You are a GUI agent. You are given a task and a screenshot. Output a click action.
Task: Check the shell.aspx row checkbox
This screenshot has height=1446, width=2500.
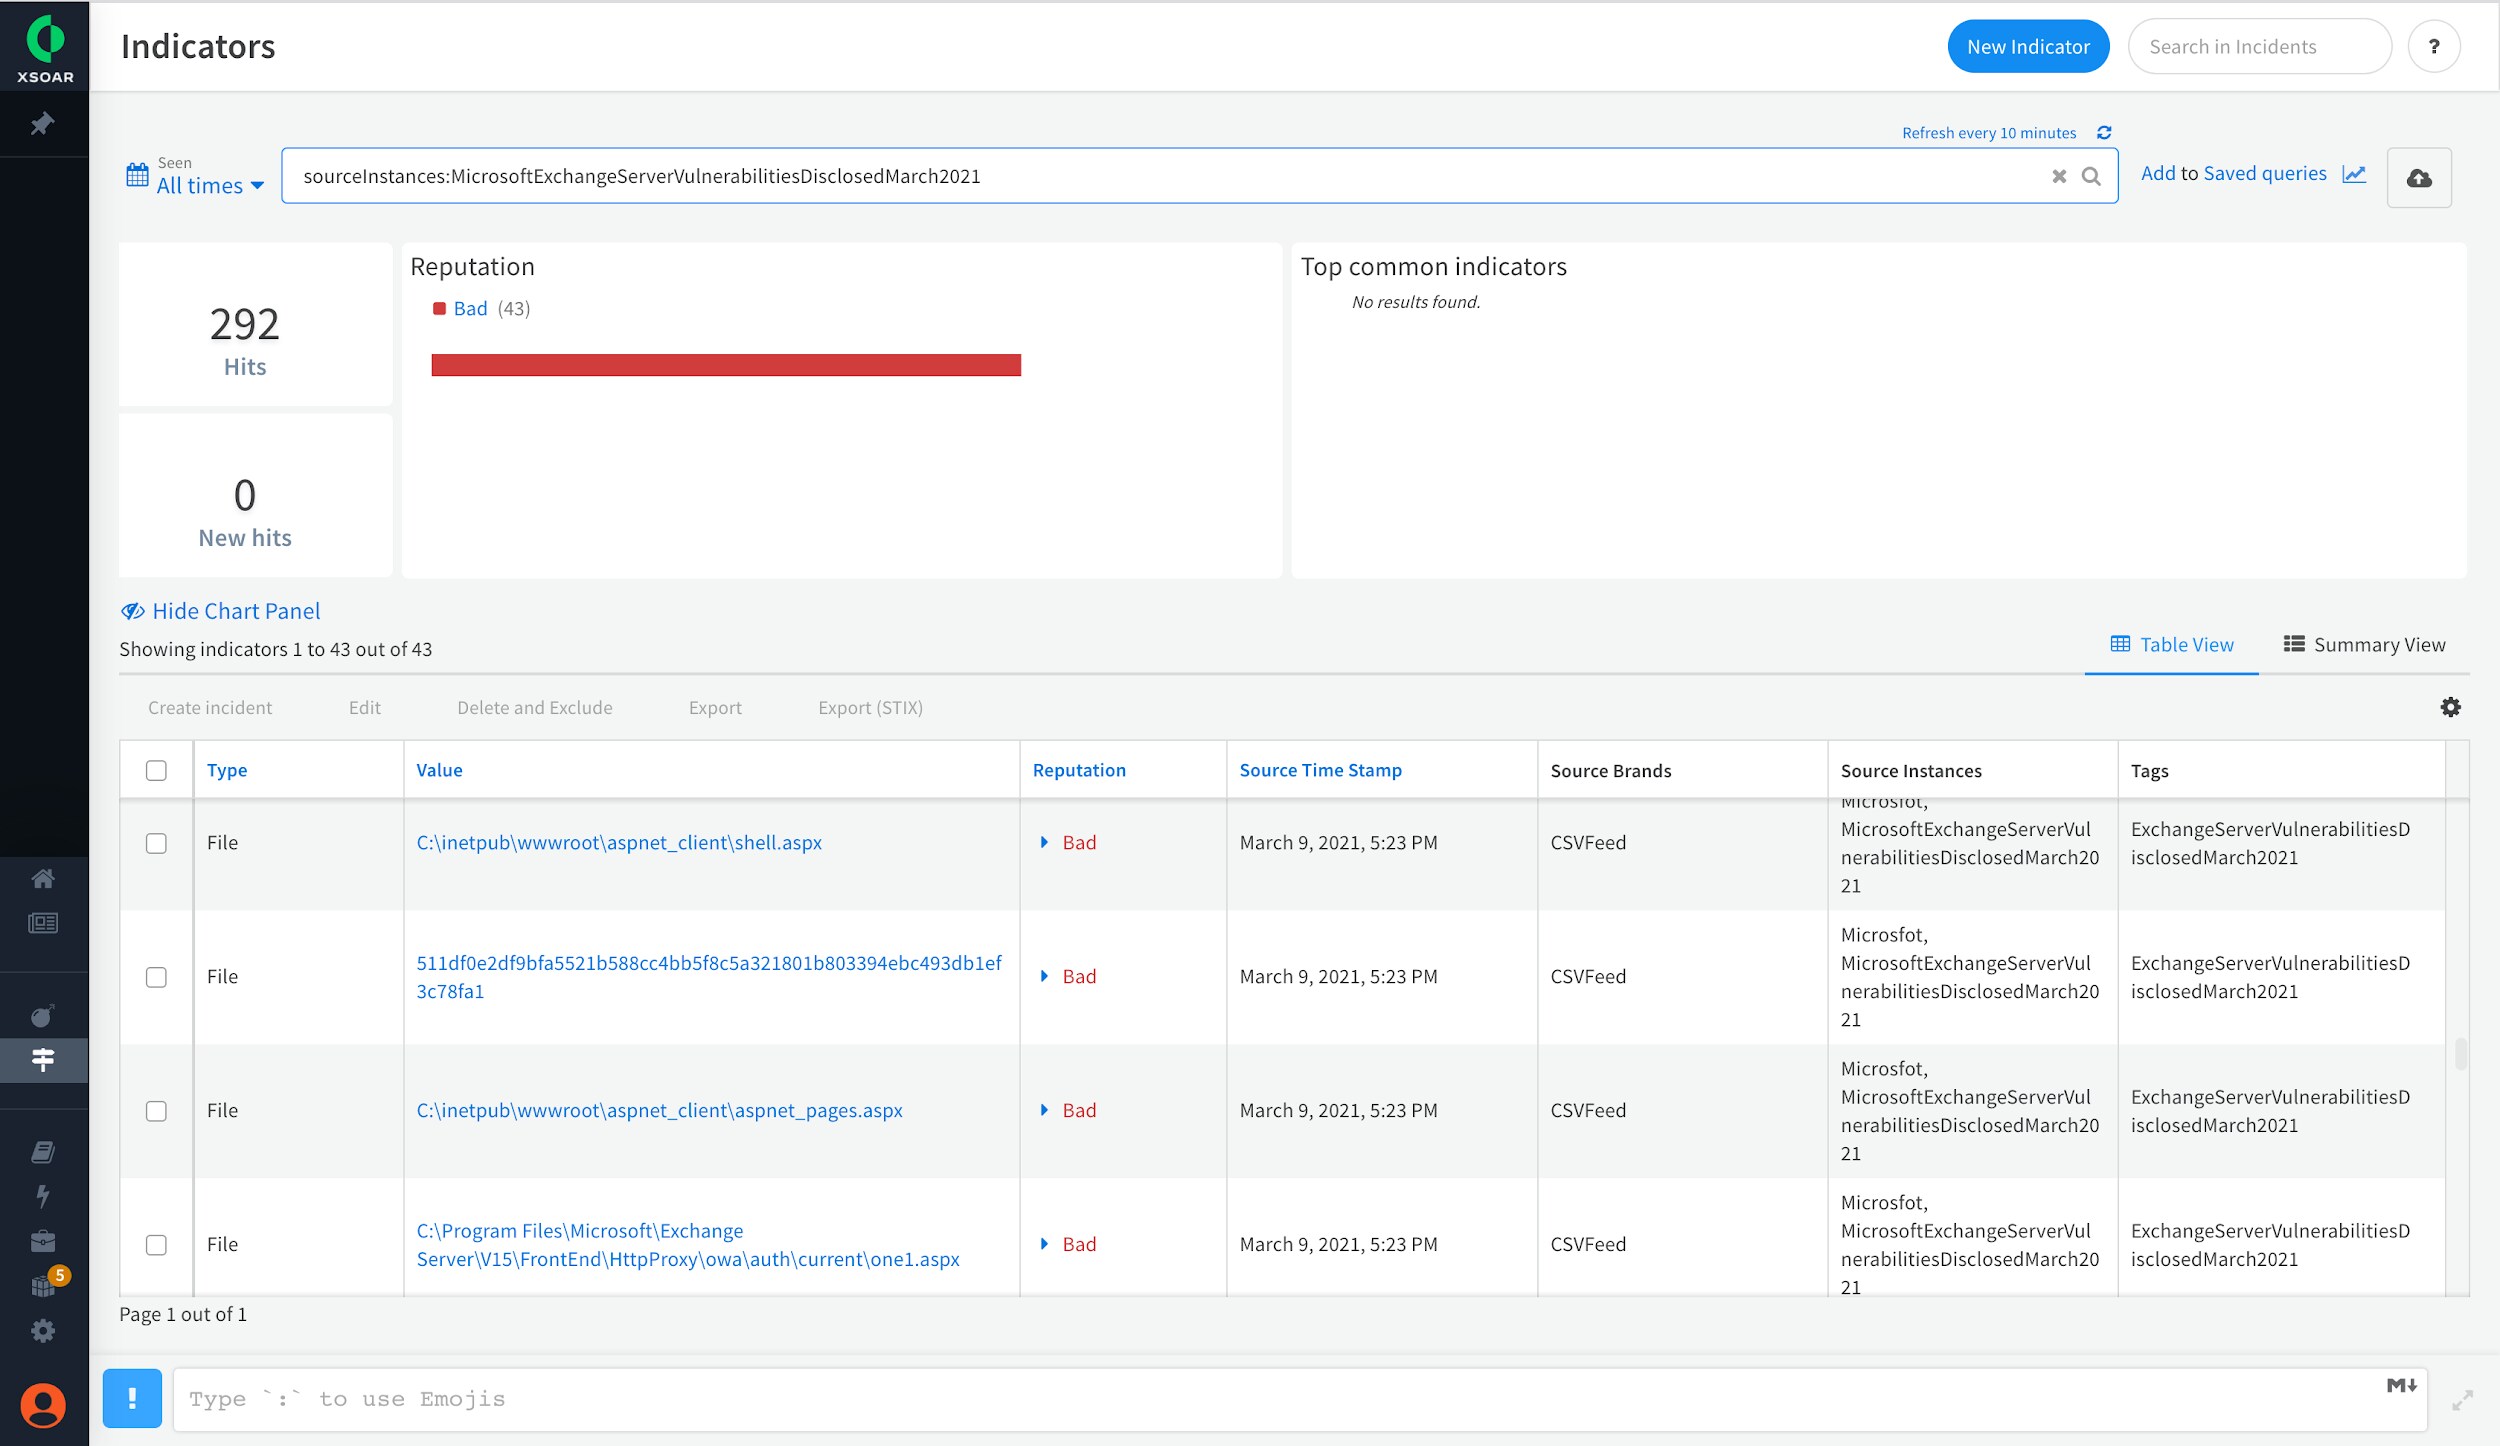click(156, 843)
